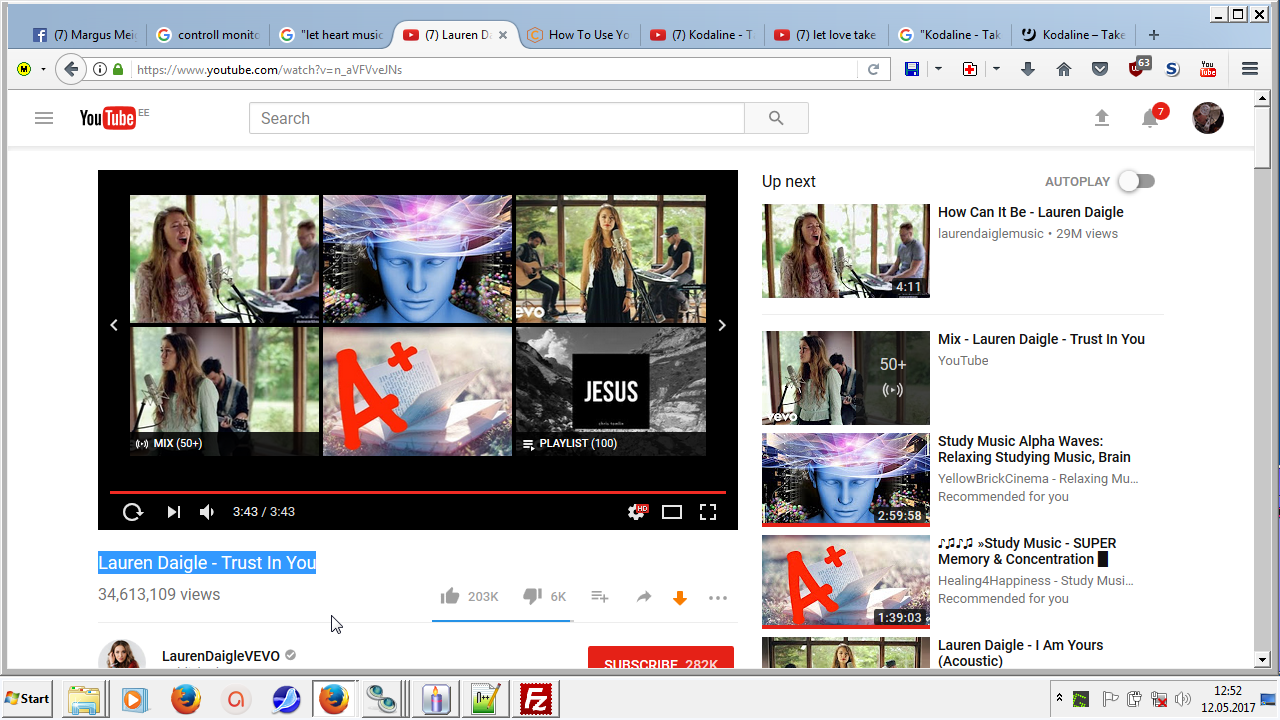The height and width of the screenshot is (720, 1280).
Task: Click the YouTube extension toolbar icon
Action: pyautogui.click(x=1208, y=69)
